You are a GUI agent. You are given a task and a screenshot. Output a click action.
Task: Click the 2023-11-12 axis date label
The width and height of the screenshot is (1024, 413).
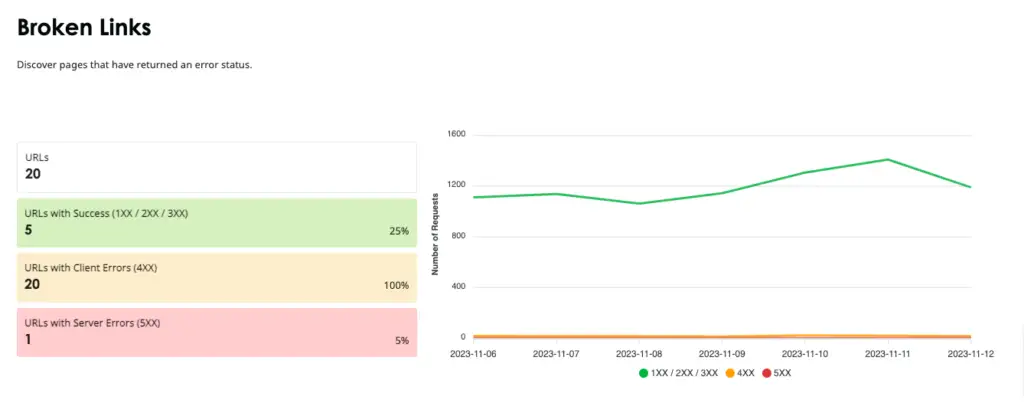click(x=970, y=354)
